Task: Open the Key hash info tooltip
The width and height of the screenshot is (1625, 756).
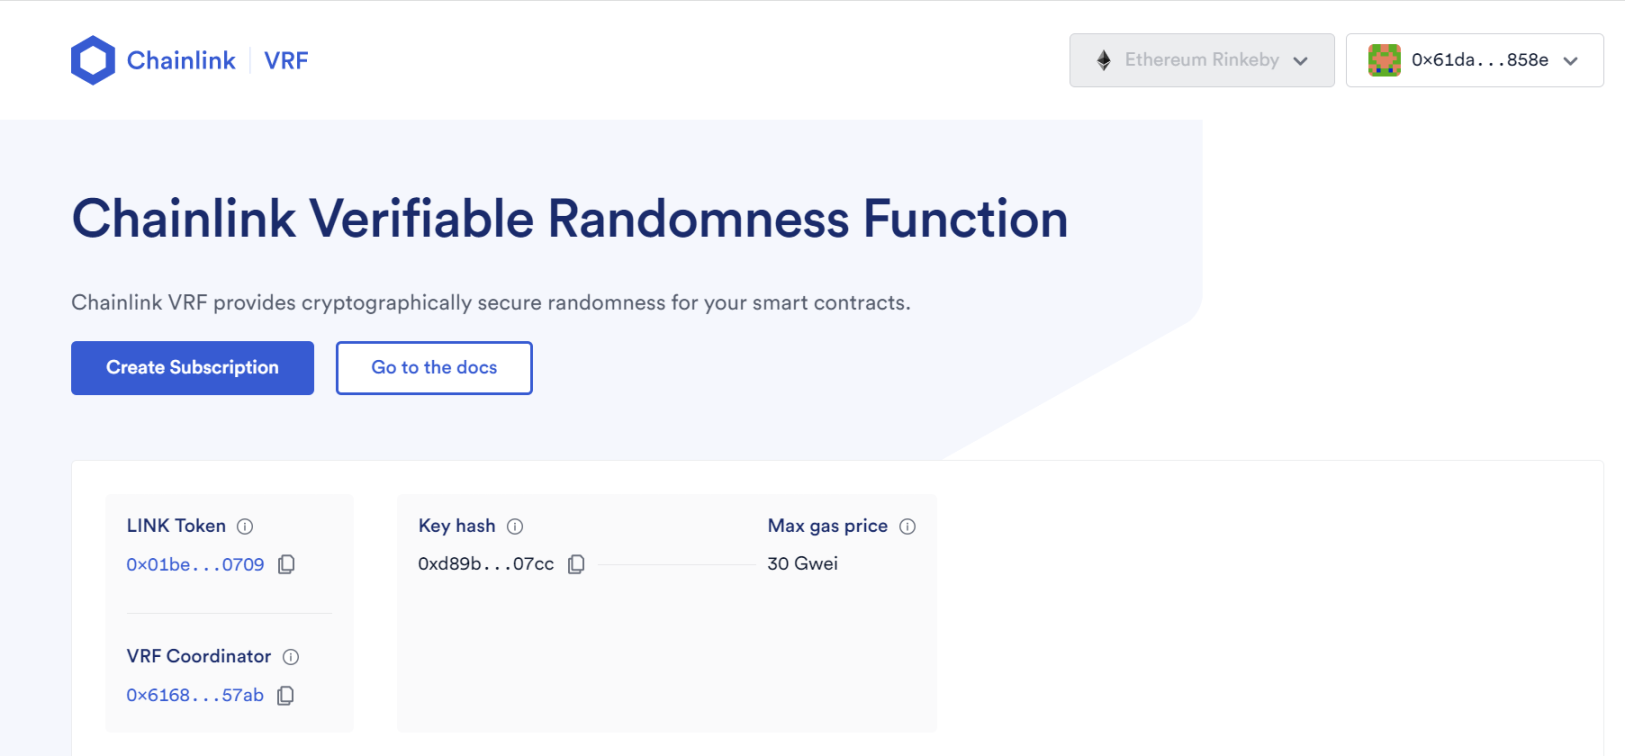Action: point(515,526)
